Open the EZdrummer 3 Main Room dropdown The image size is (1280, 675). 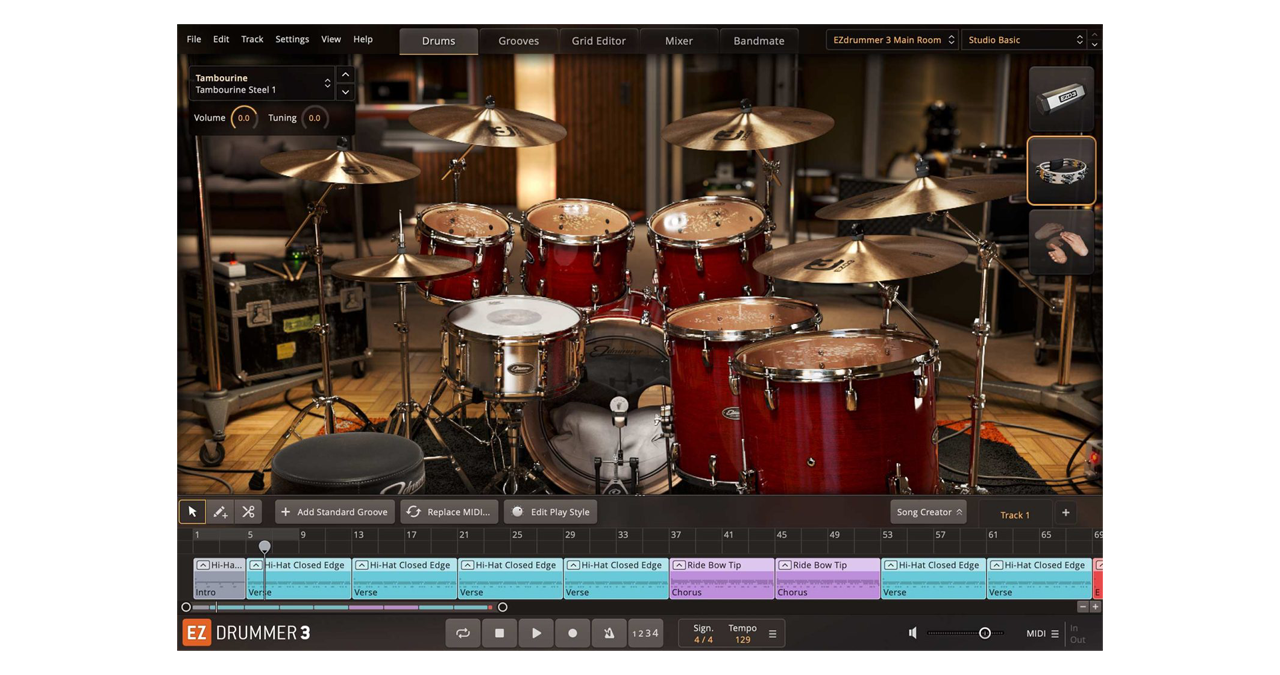coord(892,40)
